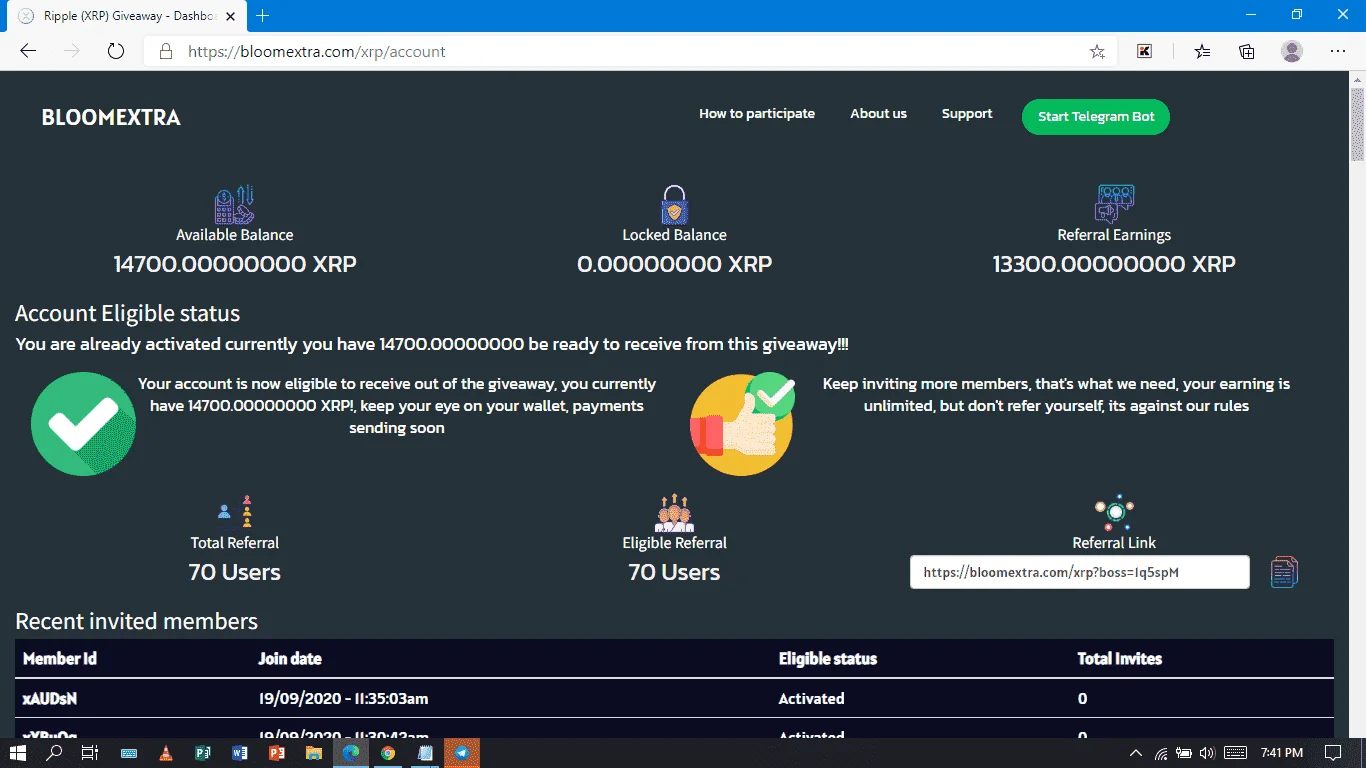Click the 13300.00000000 XRP referral earnings value
The image size is (1366, 768).
point(1114,265)
